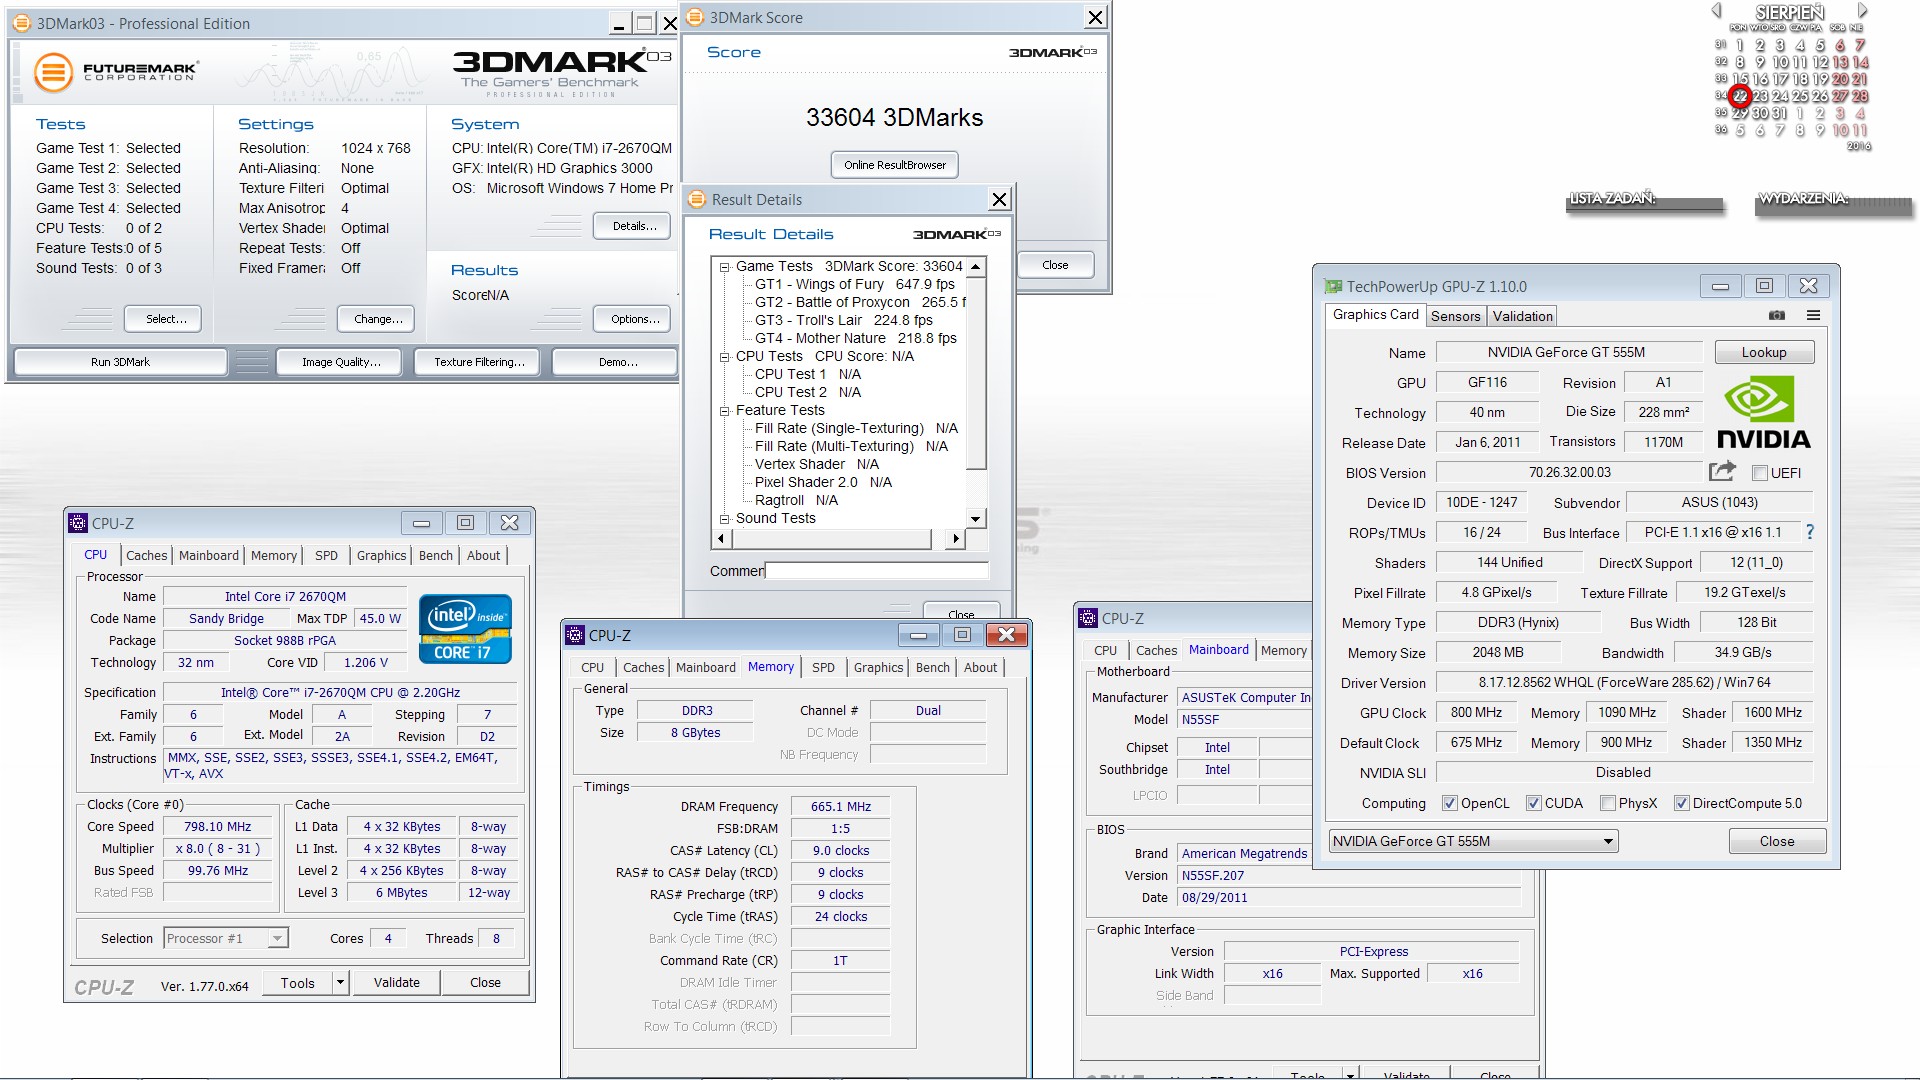Open the SPD tab in the CPU-Z Memory window
Viewport: 1920px width, 1080px height.
(823, 667)
